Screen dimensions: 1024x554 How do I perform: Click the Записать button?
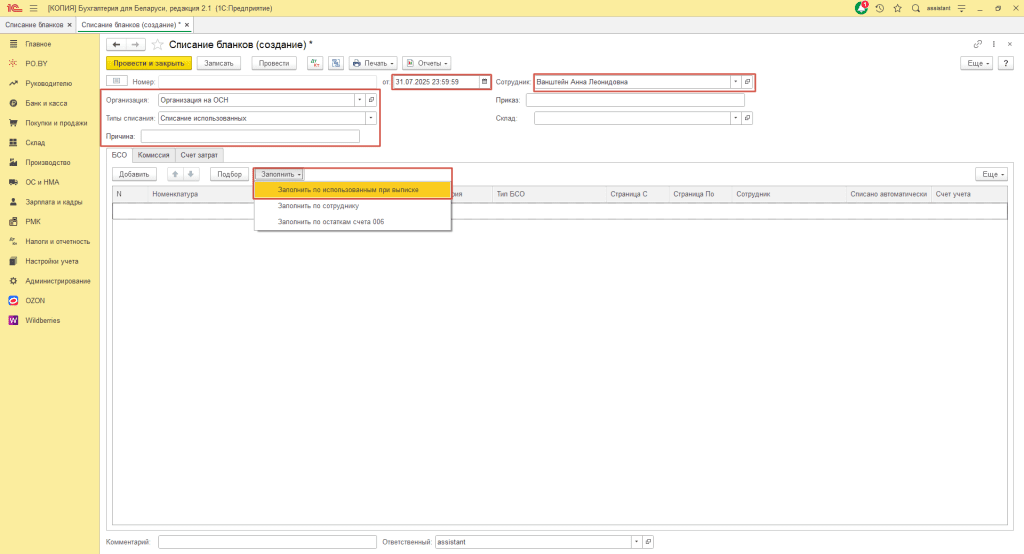click(x=219, y=63)
